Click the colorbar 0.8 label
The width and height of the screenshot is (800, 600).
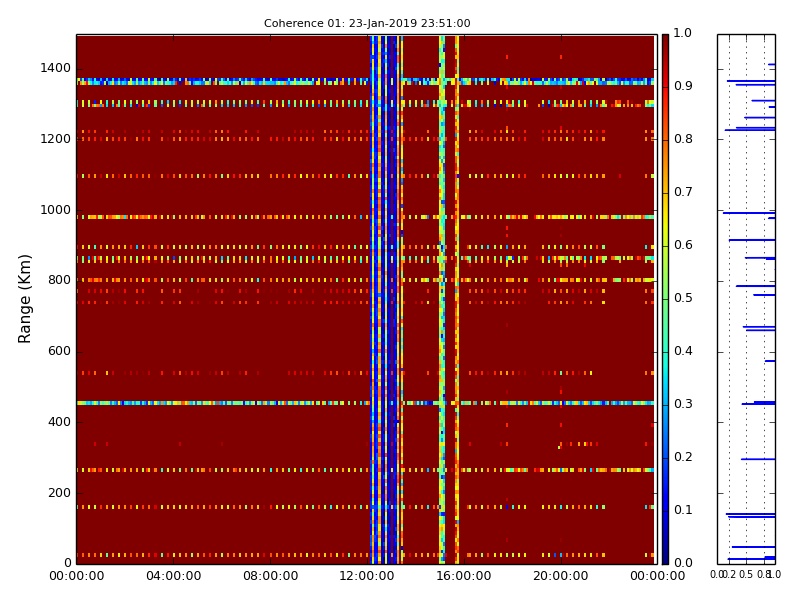683,139
